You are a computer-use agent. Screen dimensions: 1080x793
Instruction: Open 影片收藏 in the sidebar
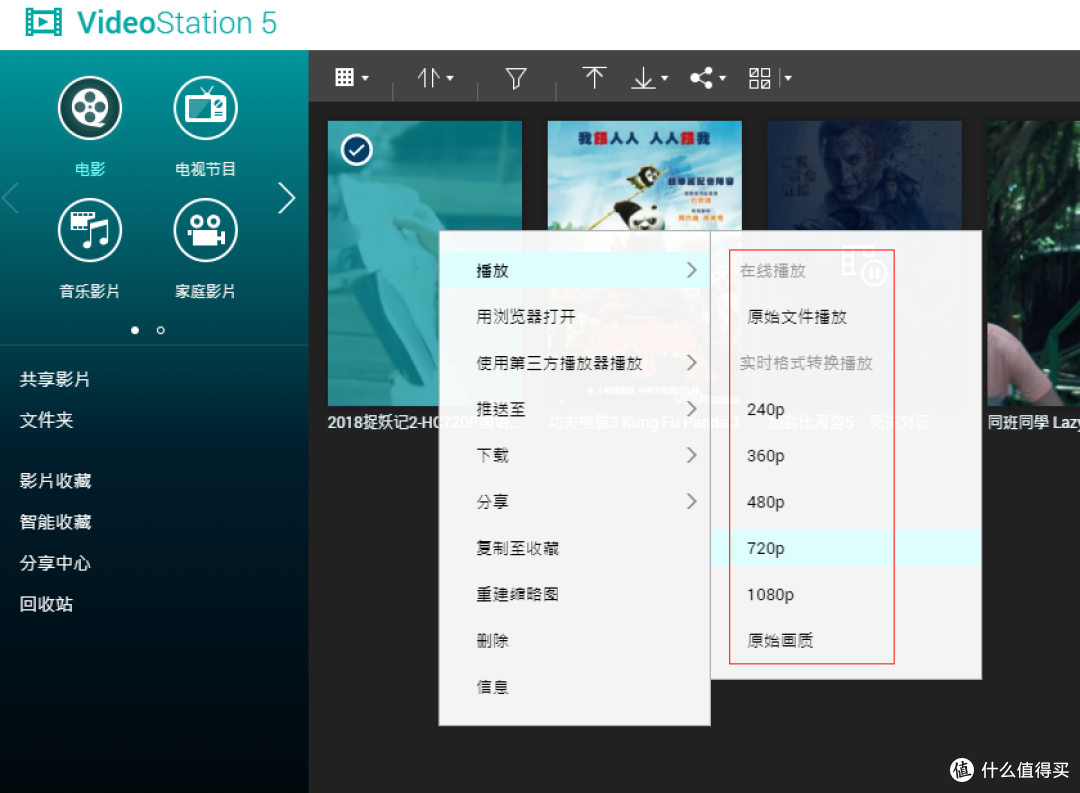coord(55,480)
